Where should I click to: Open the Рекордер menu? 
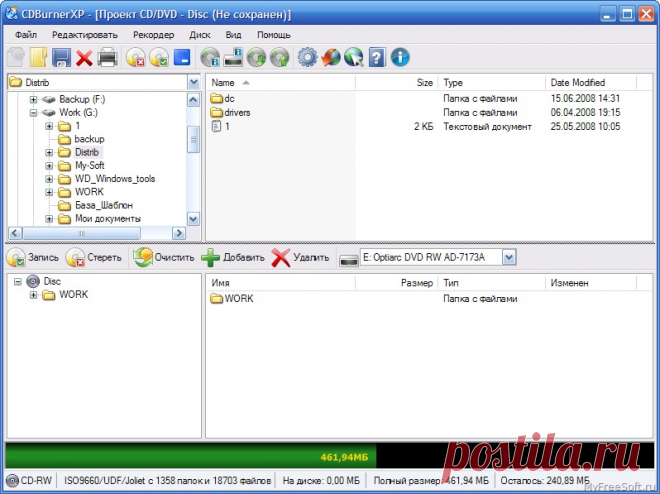point(153,35)
